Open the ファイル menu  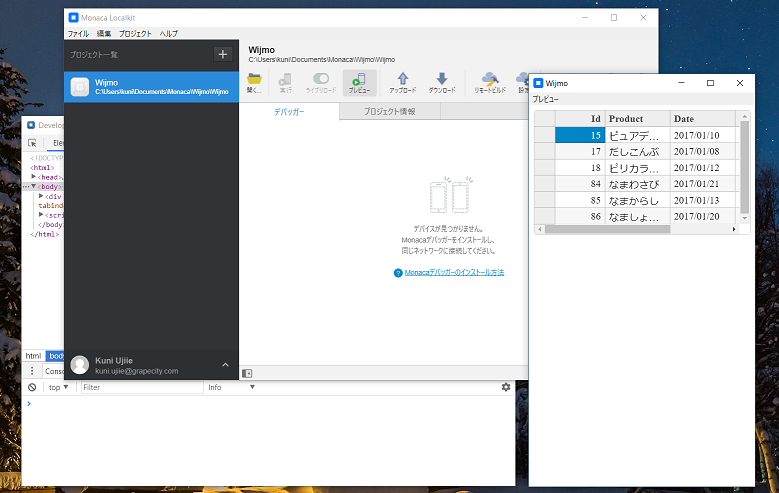[x=78, y=34]
